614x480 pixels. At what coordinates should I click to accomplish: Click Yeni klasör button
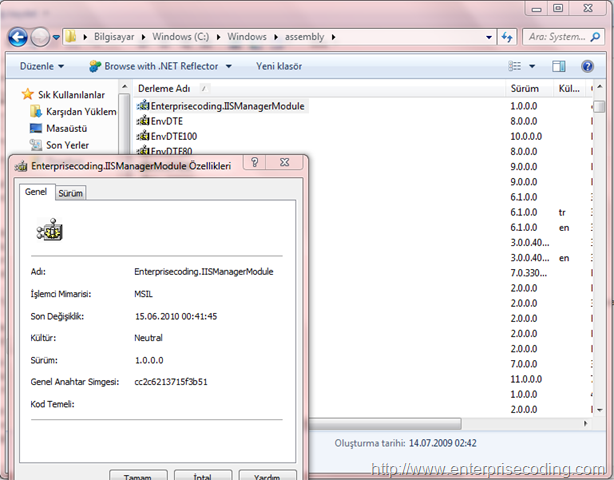click(x=279, y=66)
